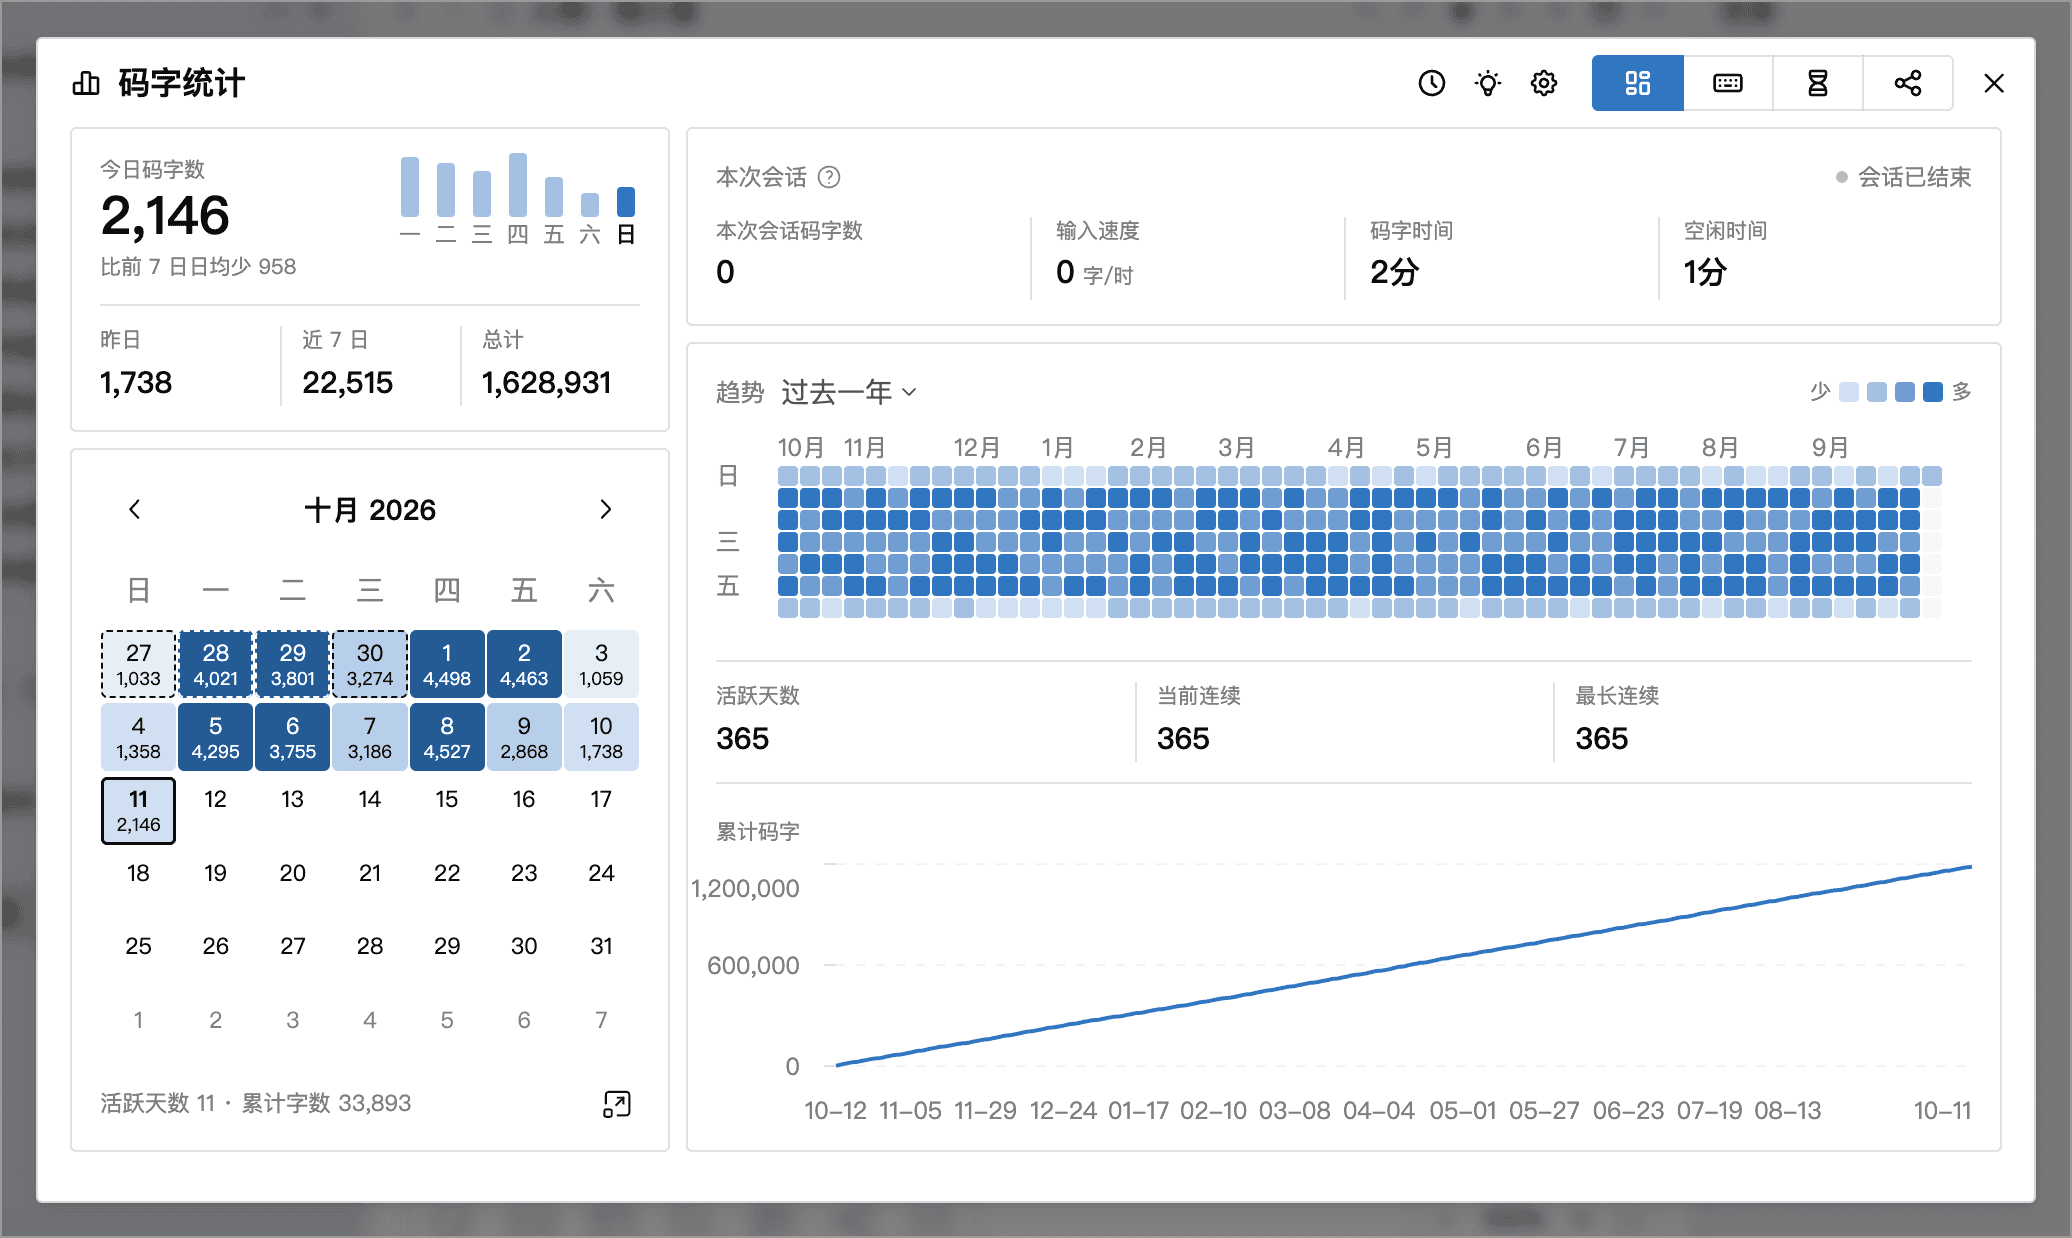Click the lightest legend swatch near 少
Screen dimensions: 2072x1238
click(1849, 392)
